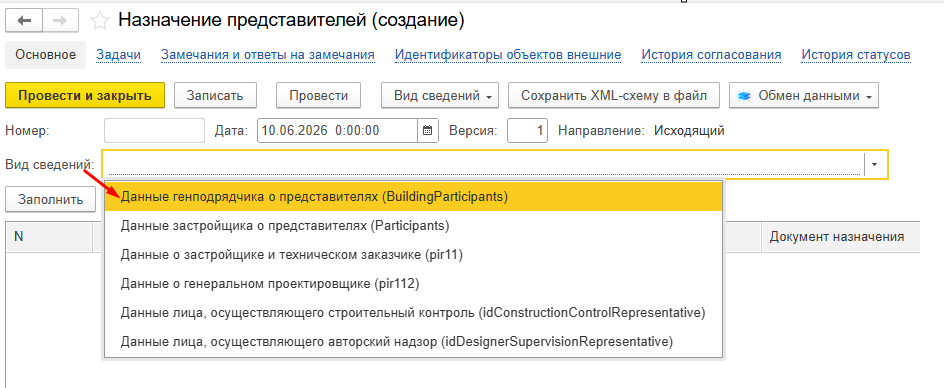Switch to the Задачи tab
Screen dimensions: 944x388
click(x=119, y=55)
